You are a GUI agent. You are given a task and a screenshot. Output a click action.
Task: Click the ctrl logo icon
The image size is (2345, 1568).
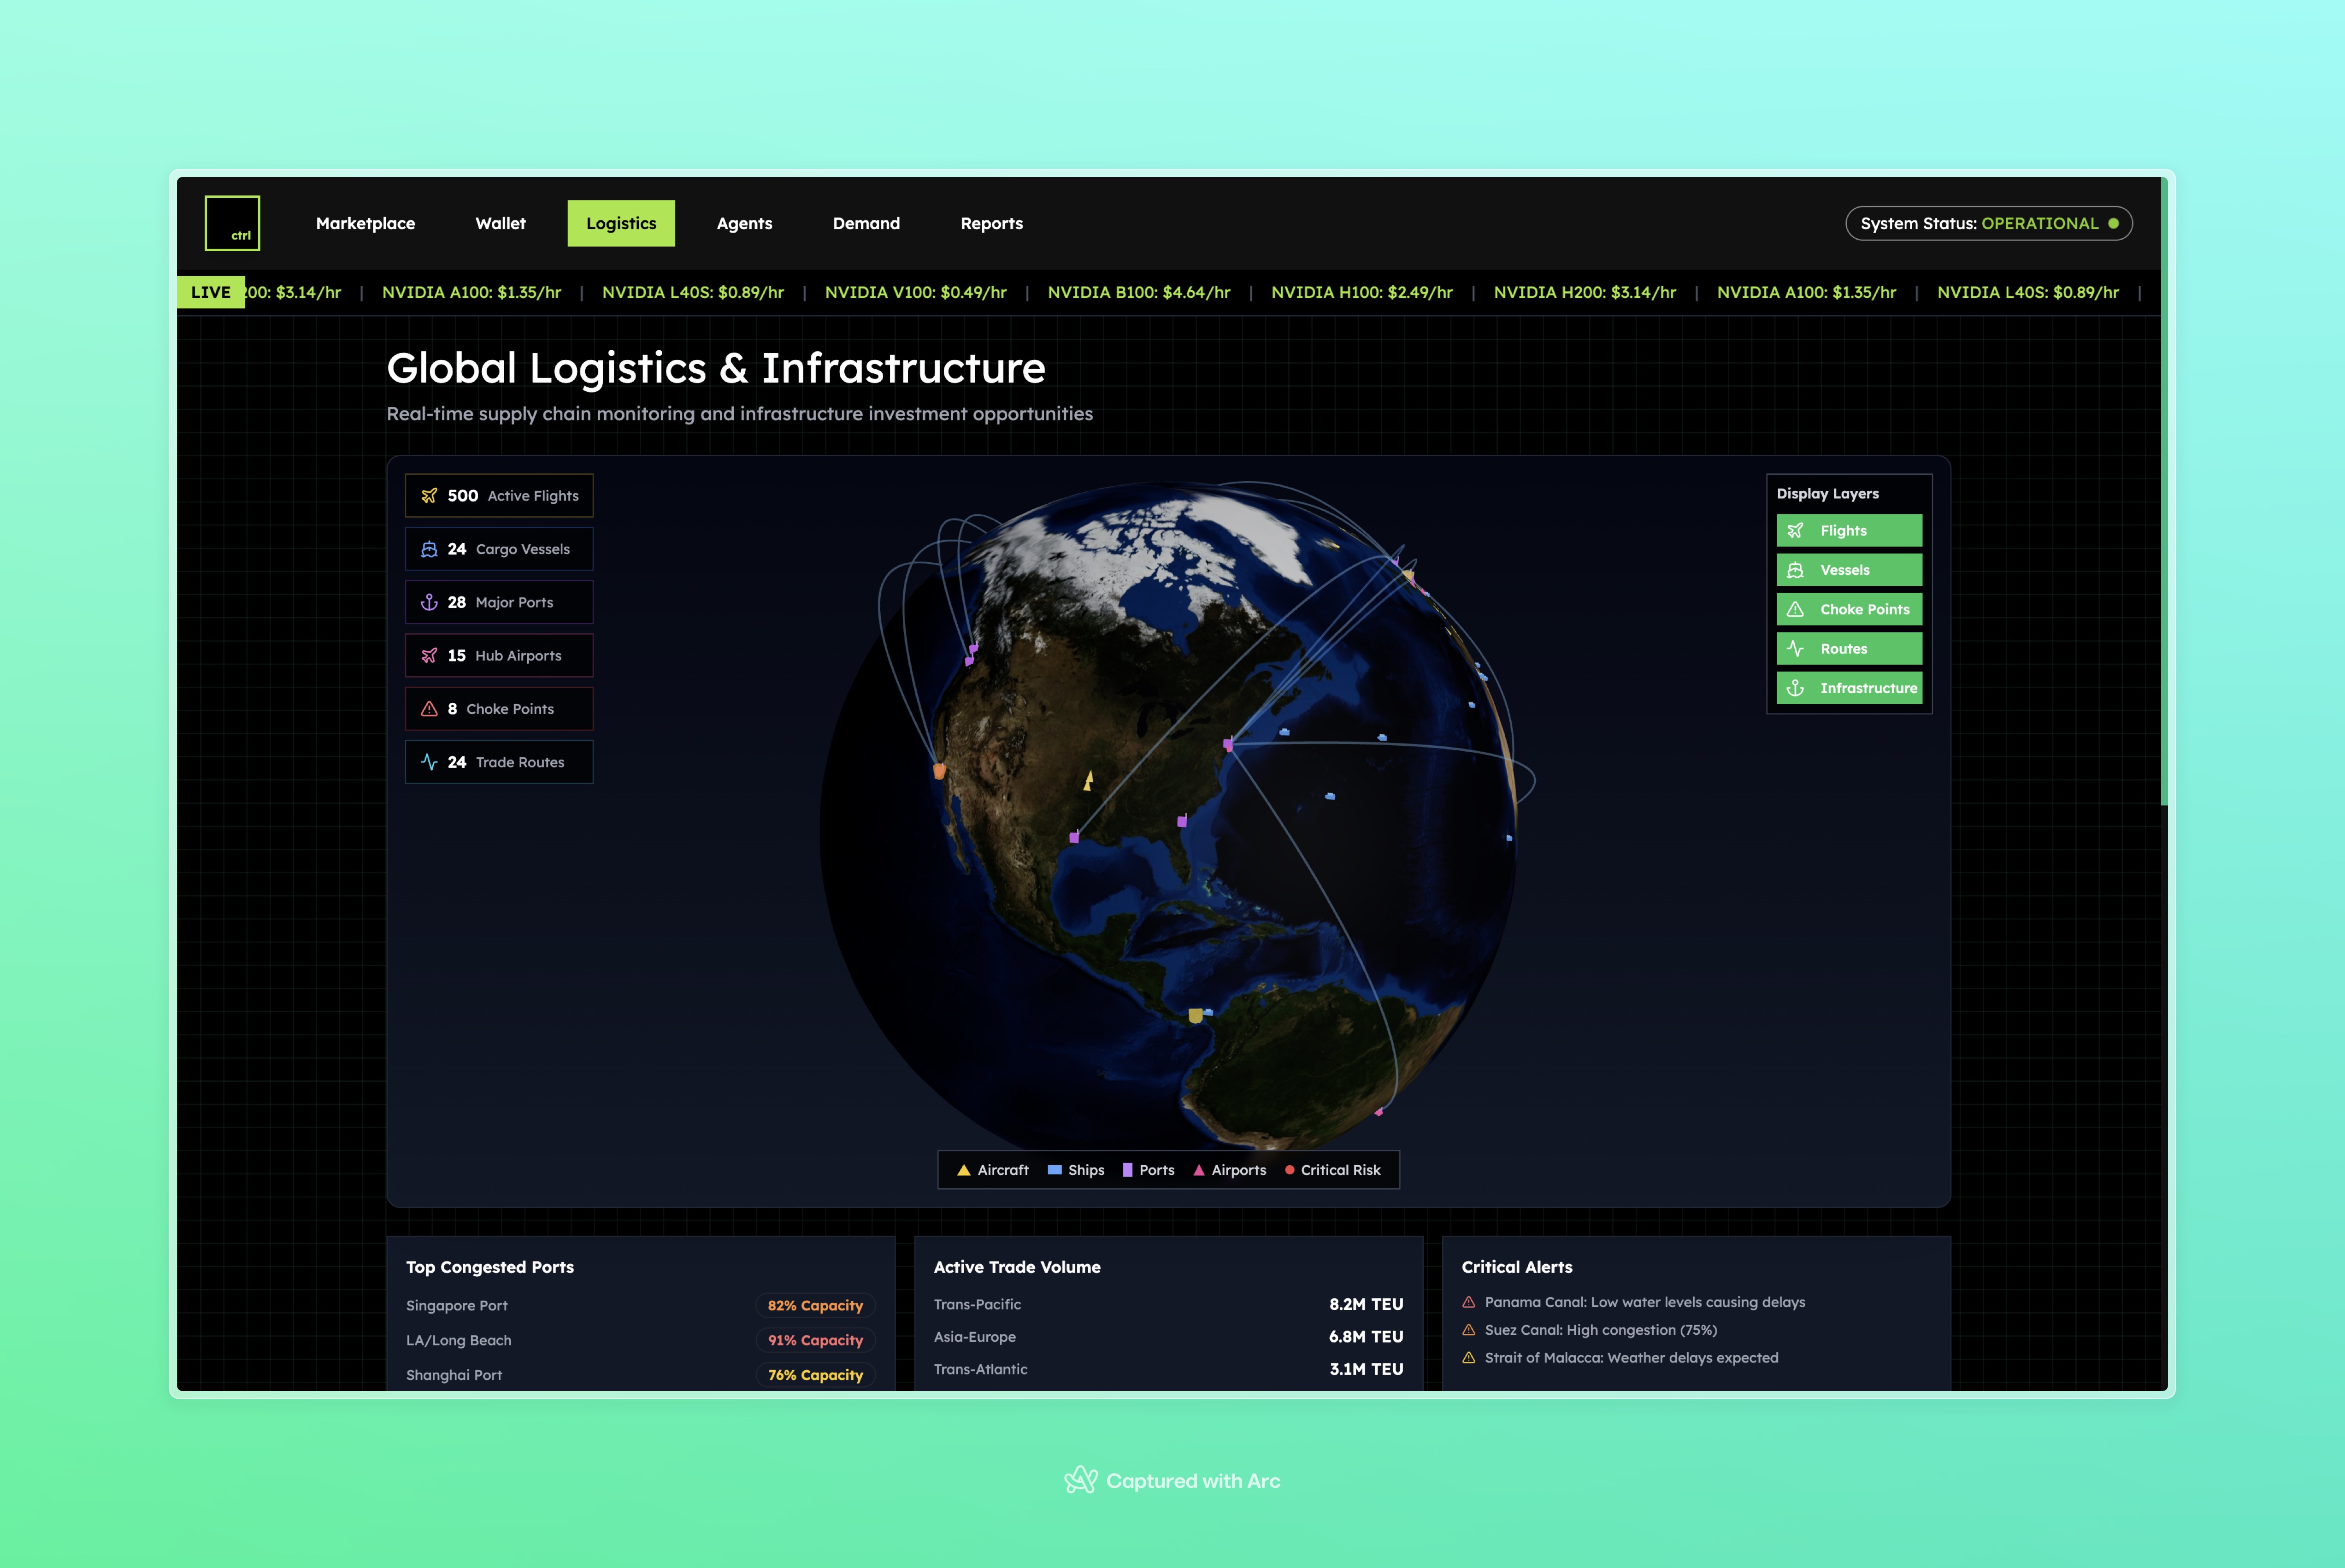click(x=232, y=223)
